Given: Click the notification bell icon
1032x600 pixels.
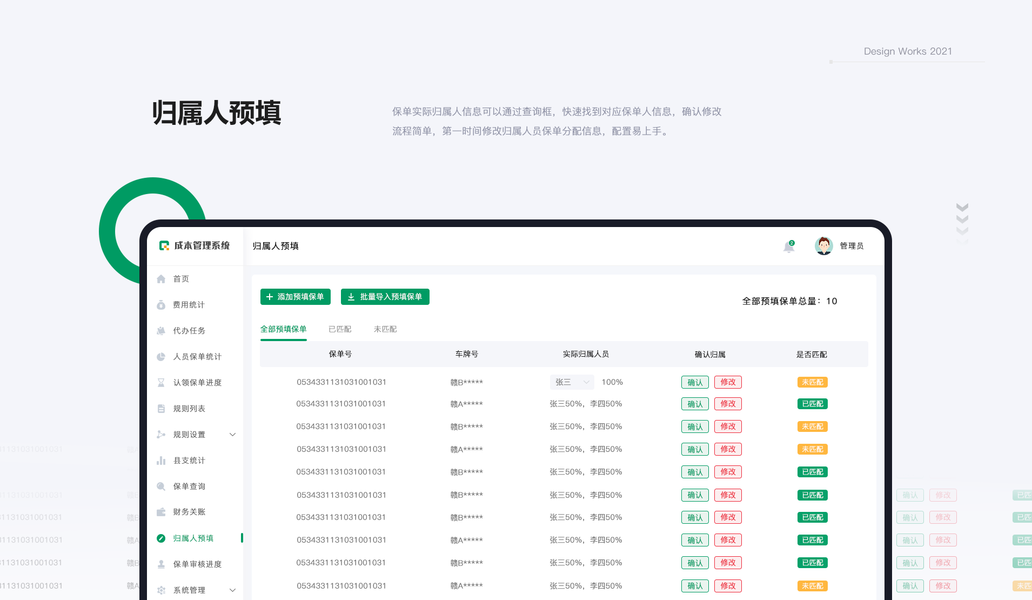Looking at the screenshot, I should coord(788,247).
